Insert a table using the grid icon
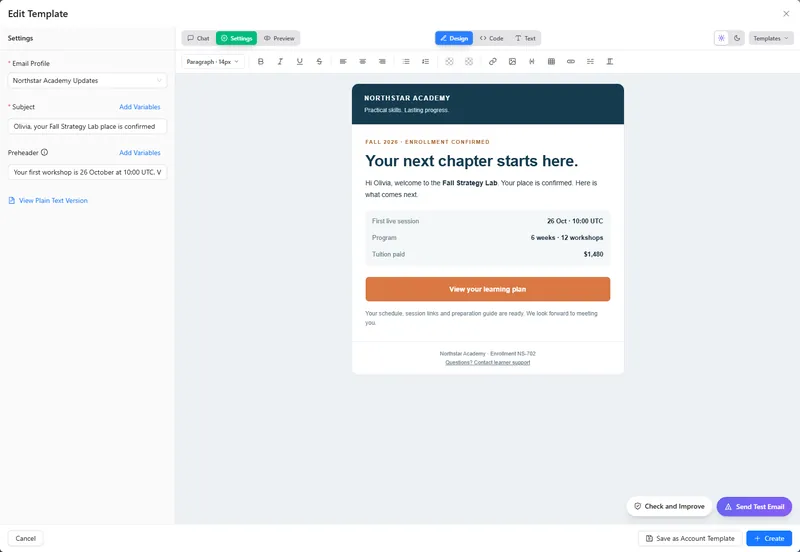The image size is (800, 552). point(552,62)
